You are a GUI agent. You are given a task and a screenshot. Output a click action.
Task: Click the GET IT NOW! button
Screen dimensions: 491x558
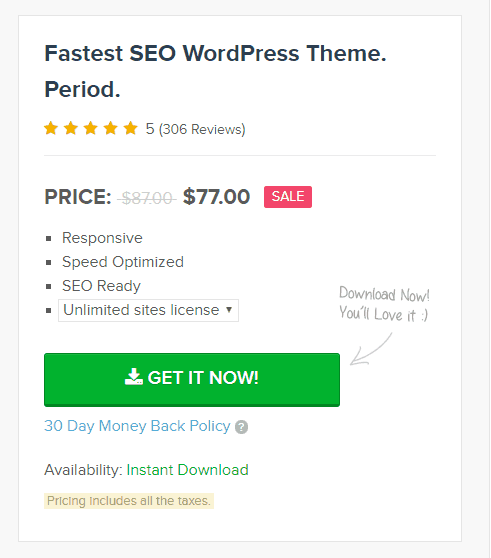[192, 380]
